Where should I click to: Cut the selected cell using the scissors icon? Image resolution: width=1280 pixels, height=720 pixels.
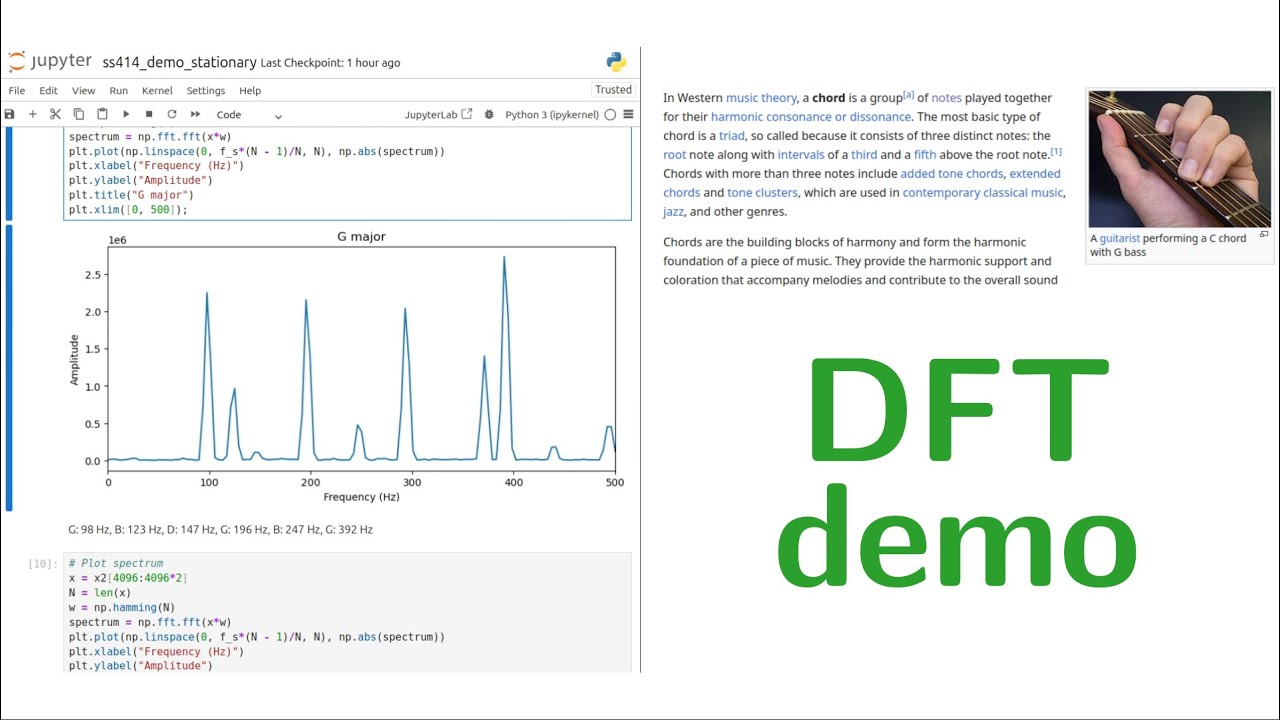(x=56, y=115)
